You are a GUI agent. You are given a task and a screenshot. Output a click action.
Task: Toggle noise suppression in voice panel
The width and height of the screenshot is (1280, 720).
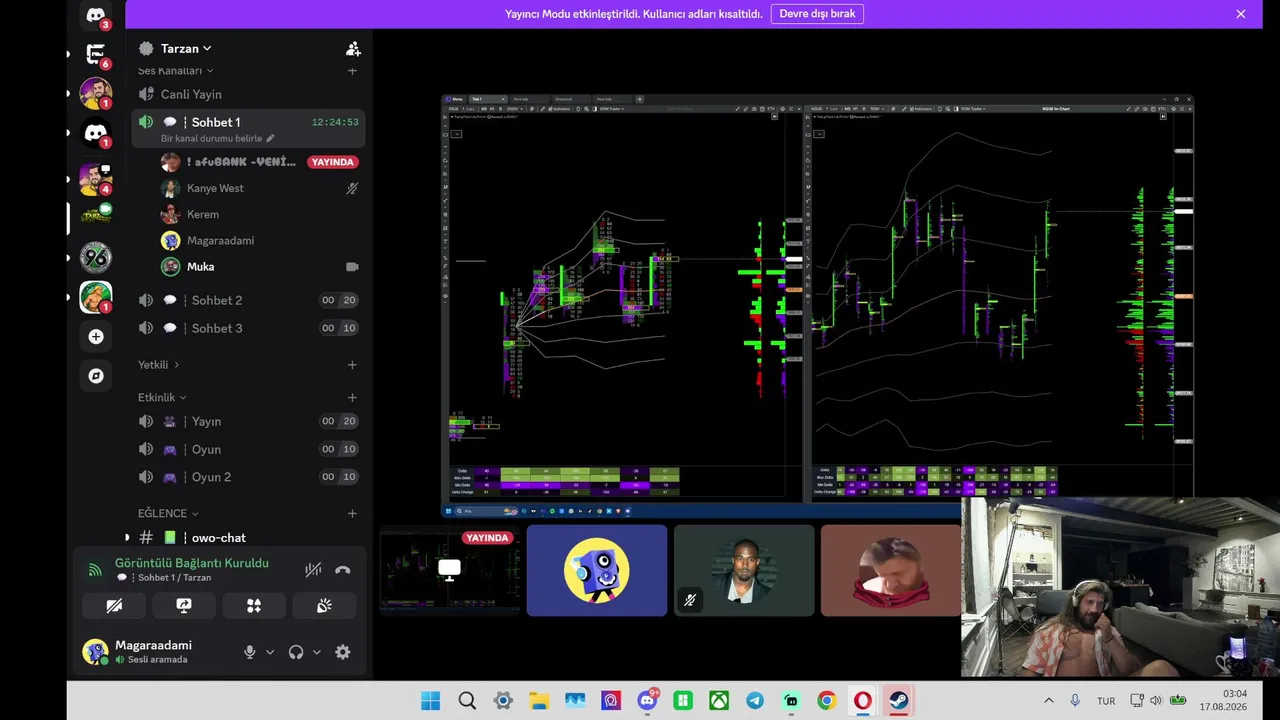[313, 570]
